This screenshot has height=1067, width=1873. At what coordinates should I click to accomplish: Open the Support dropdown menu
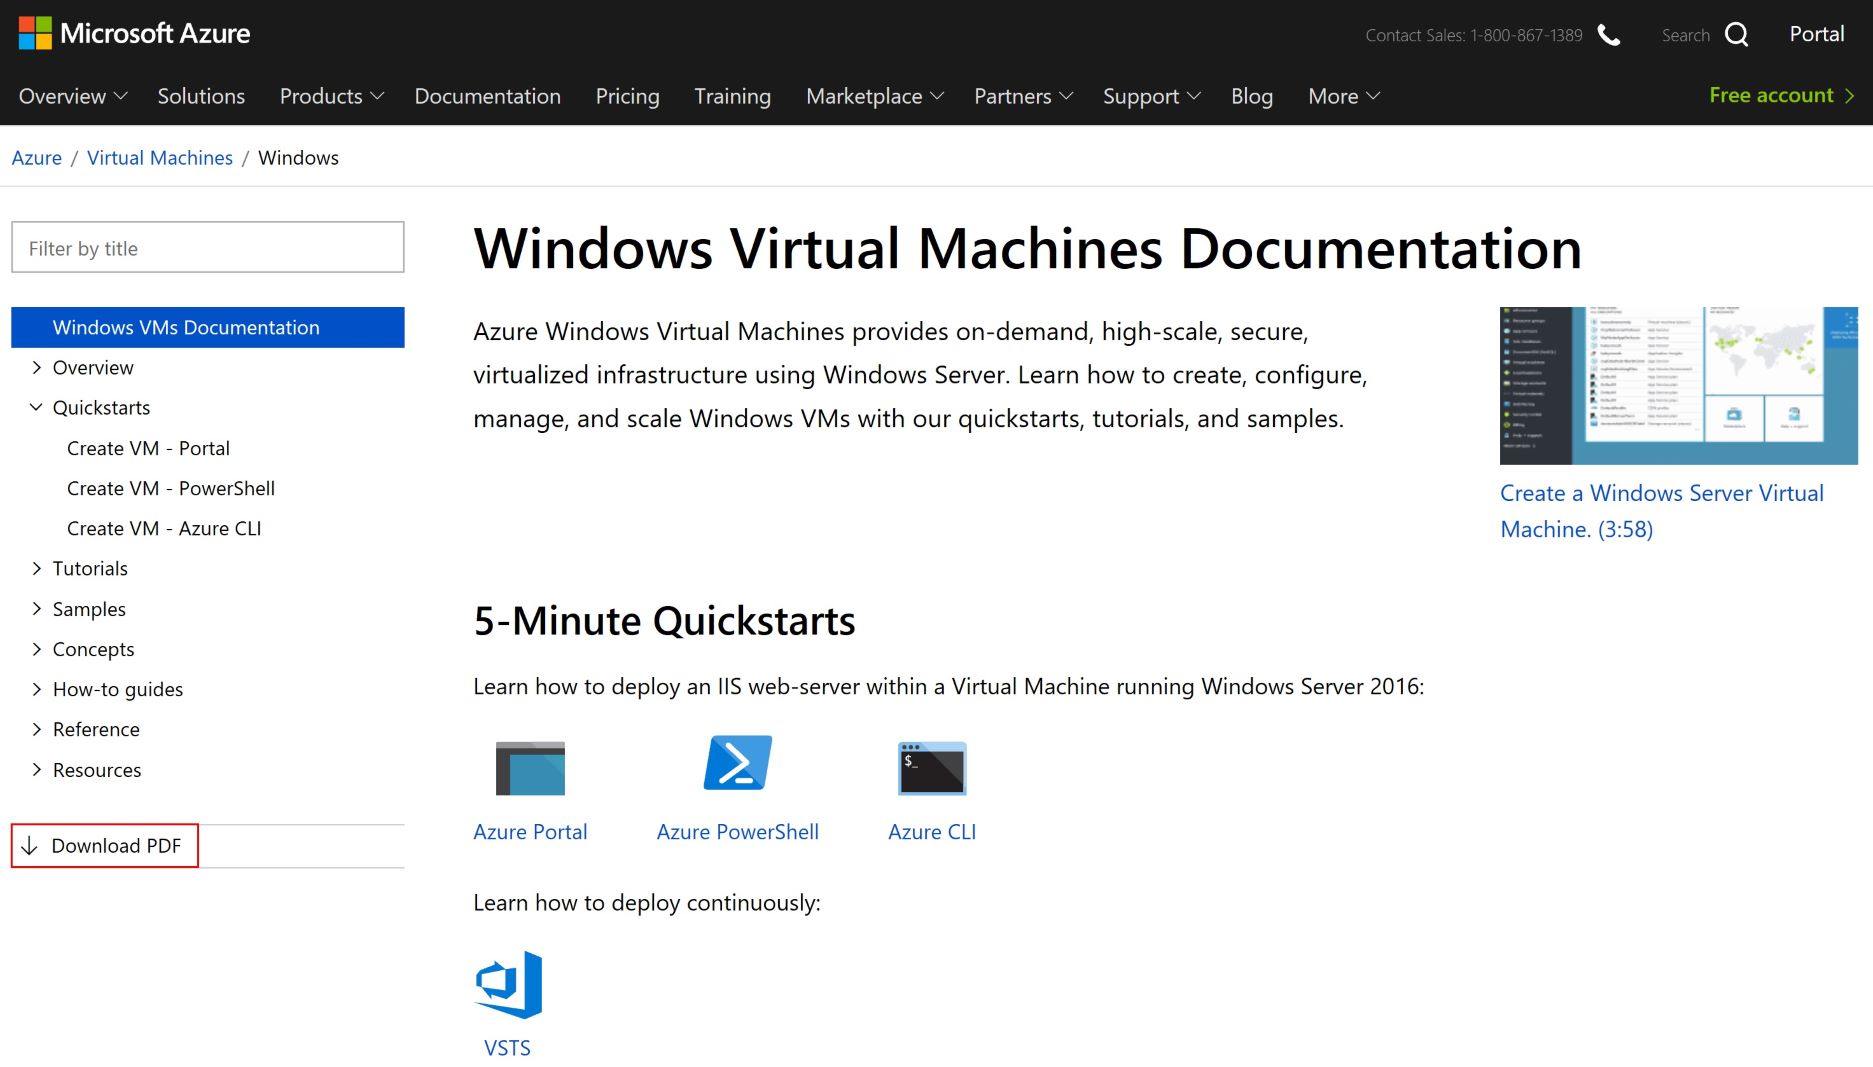pyautogui.click(x=1152, y=96)
